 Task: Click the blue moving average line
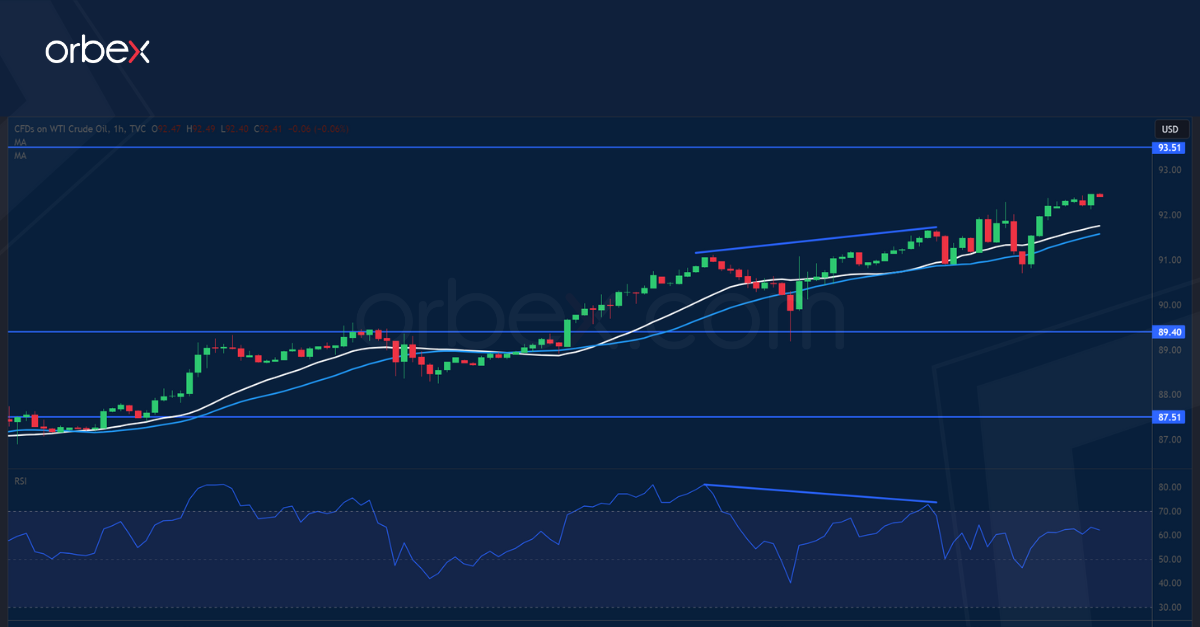640,332
